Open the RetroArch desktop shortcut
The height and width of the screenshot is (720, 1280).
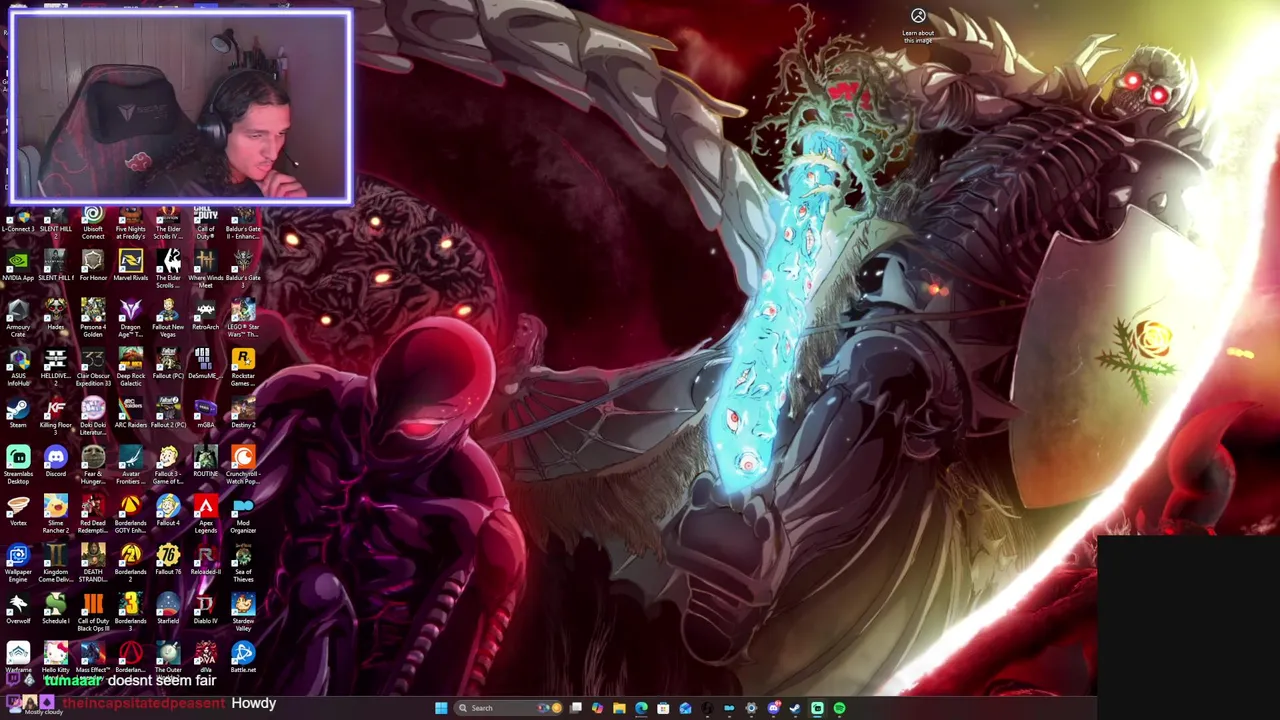coord(205,315)
